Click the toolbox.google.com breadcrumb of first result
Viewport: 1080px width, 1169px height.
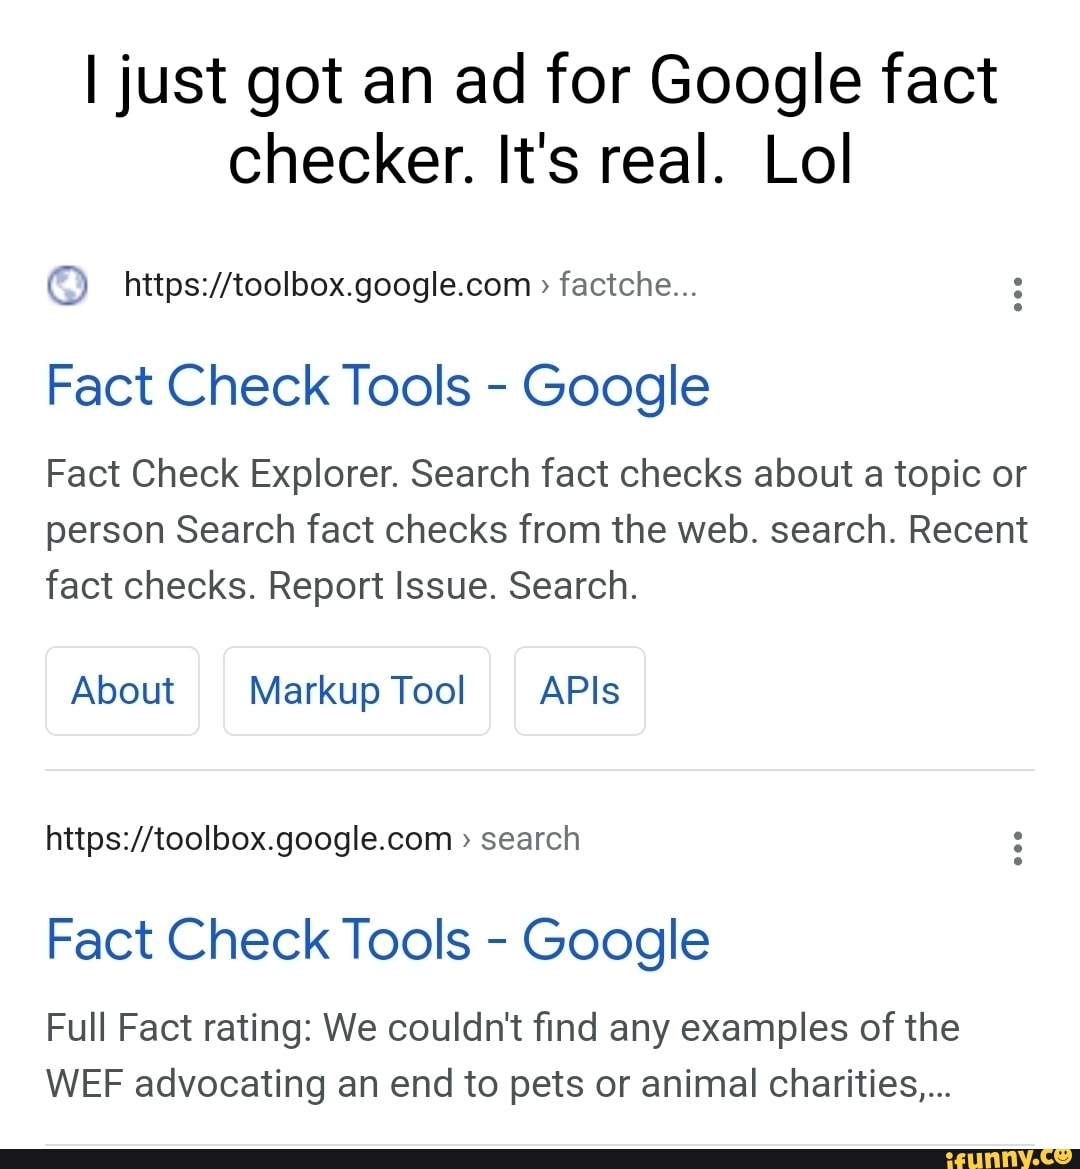(327, 285)
